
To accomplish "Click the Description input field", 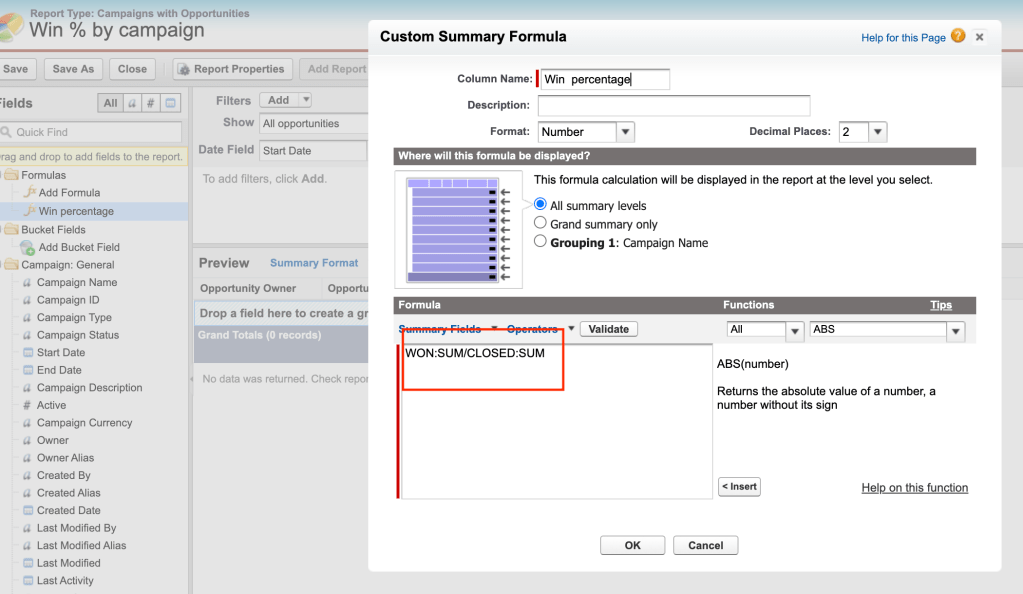I will (x=673, y=106).
